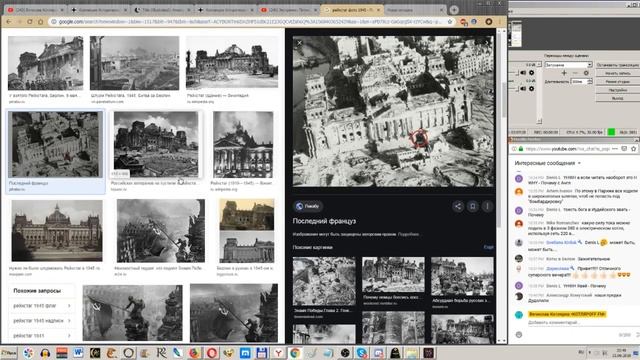Share the previewed image
Viewport: 640px width, 360px height.
coord(458,206)
